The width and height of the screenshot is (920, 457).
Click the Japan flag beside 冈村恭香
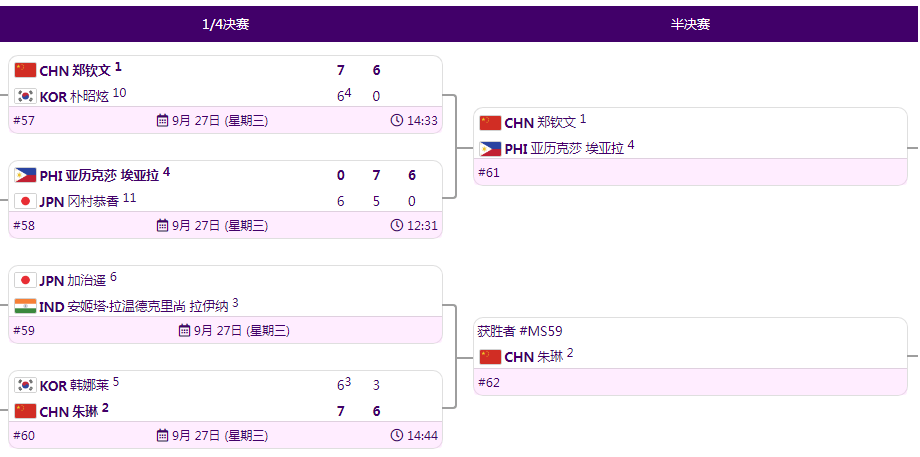coord(25,201)
